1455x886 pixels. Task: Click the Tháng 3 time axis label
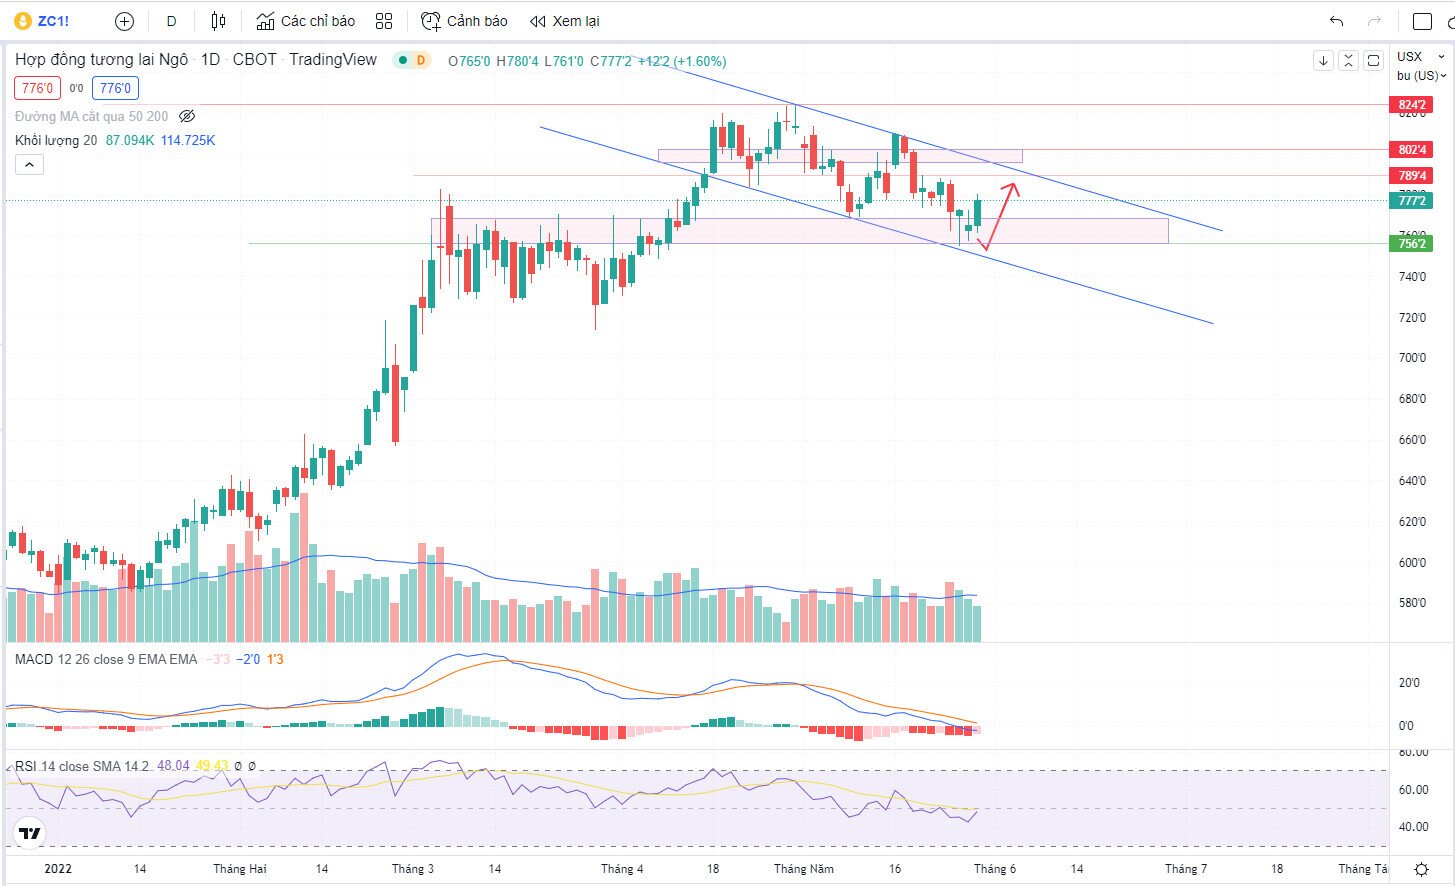(x=413, y=869)
